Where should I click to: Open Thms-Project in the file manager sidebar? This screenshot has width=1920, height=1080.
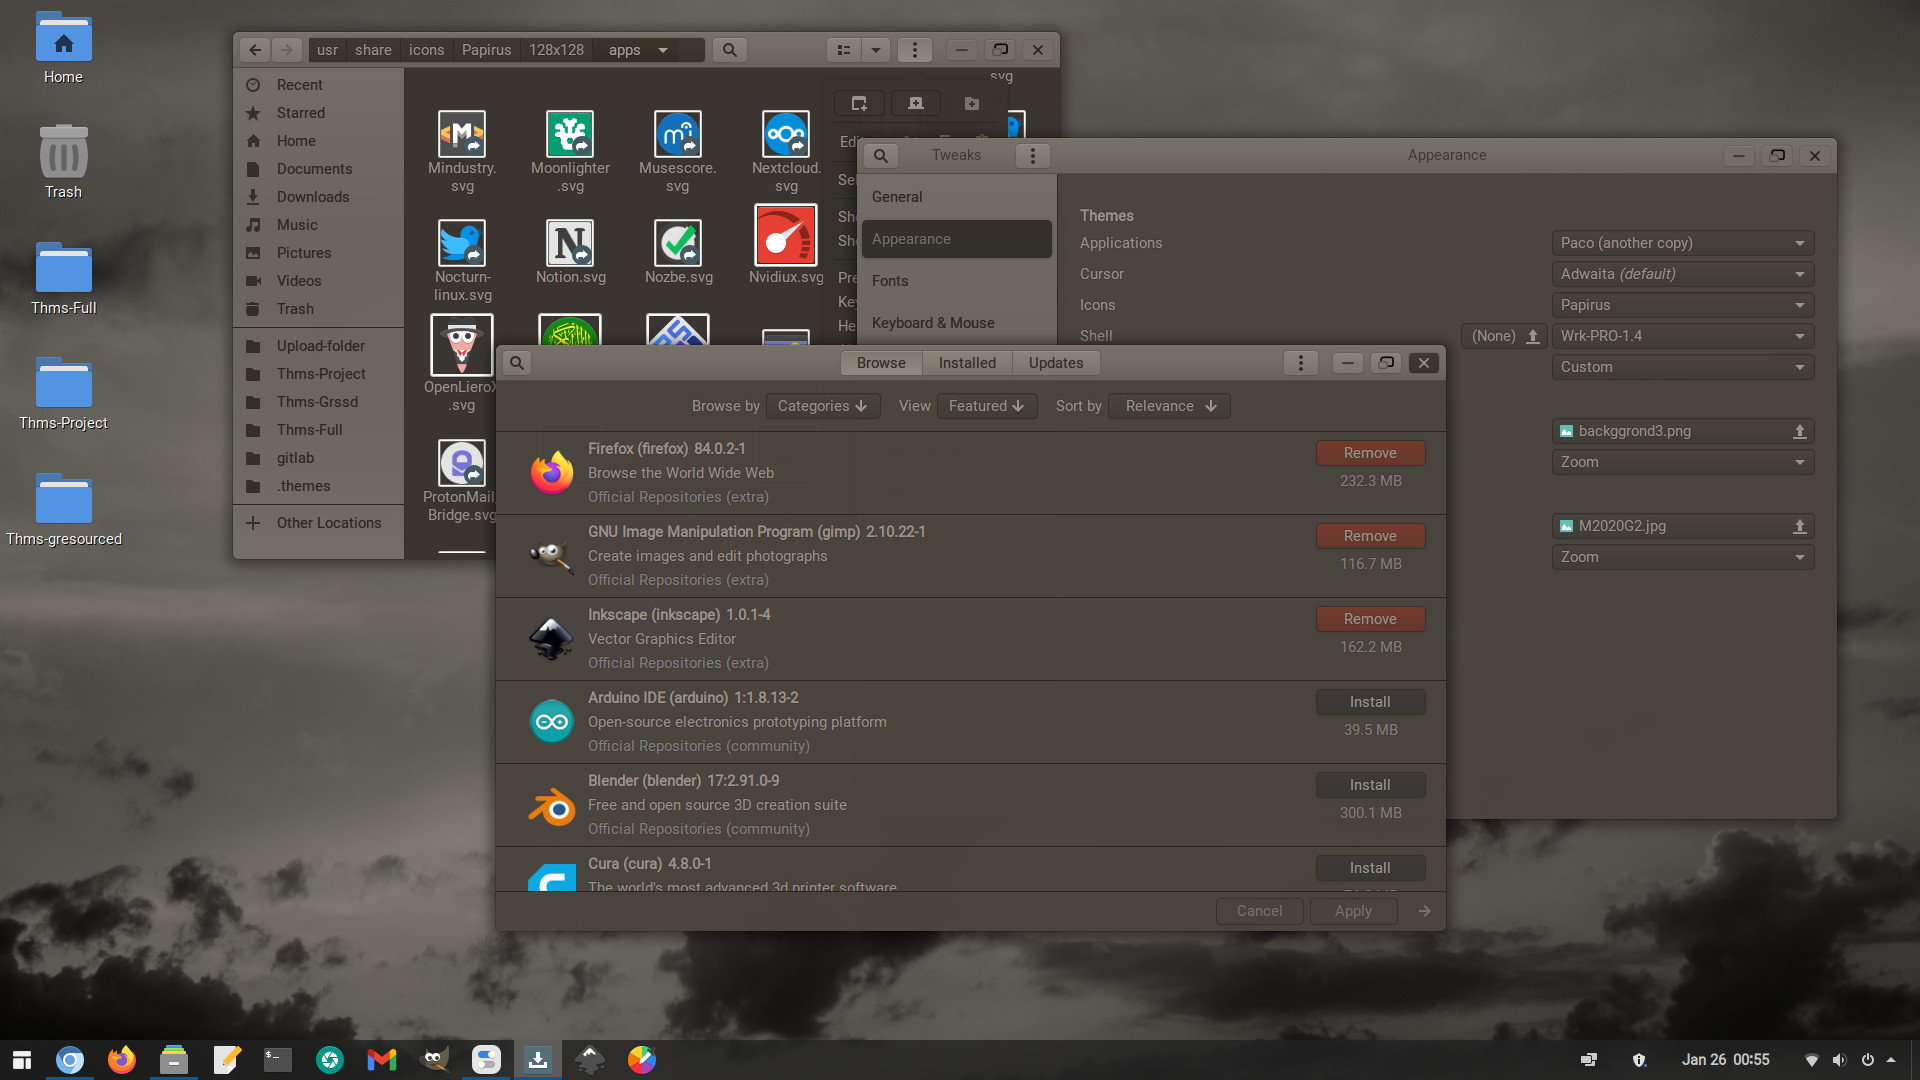coord(318,374)
